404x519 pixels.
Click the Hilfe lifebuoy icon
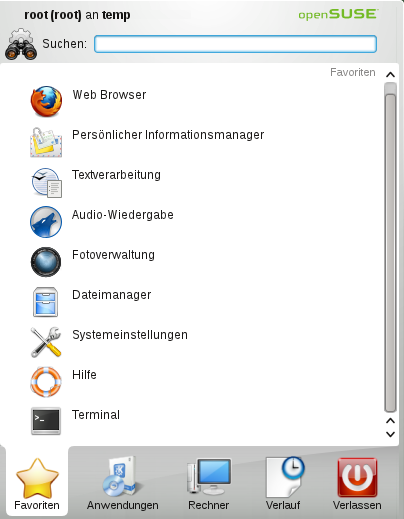[x=46, y=382]
